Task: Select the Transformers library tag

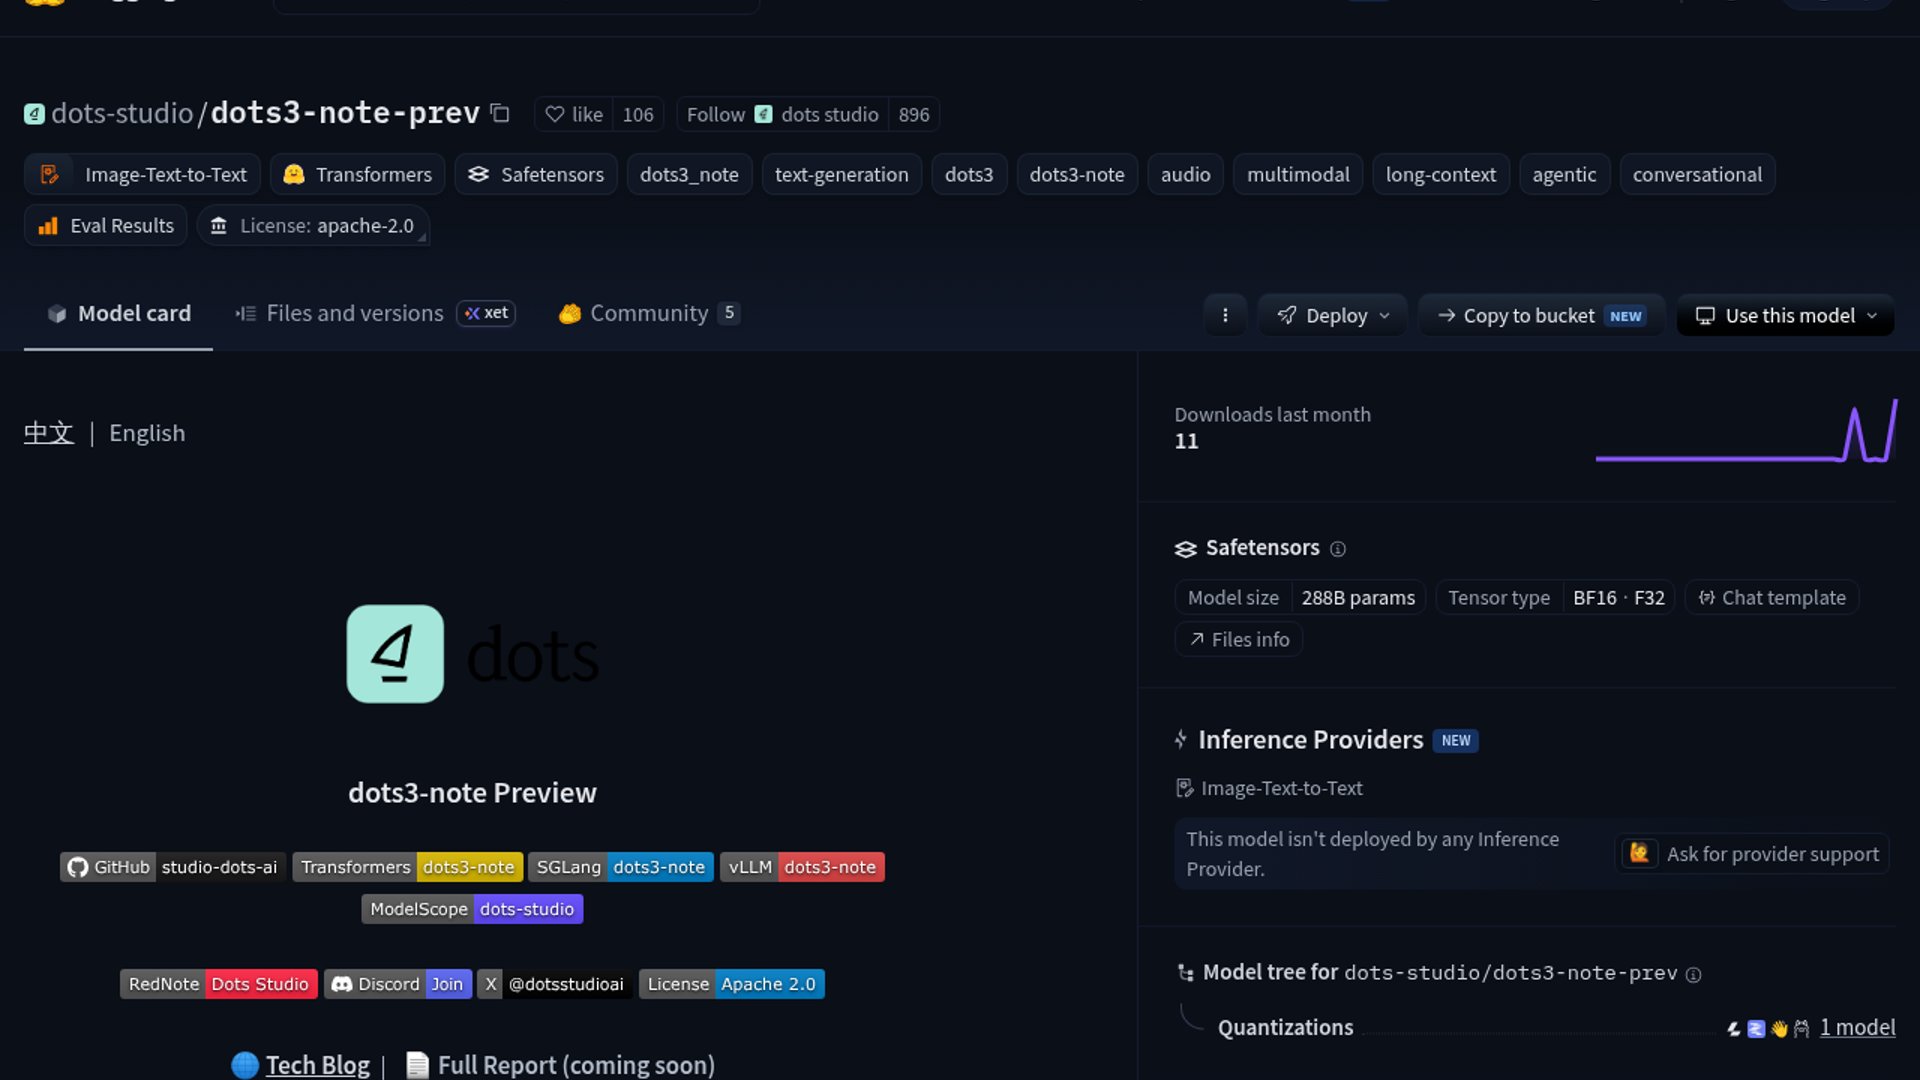Action: (x=358, y=174)
